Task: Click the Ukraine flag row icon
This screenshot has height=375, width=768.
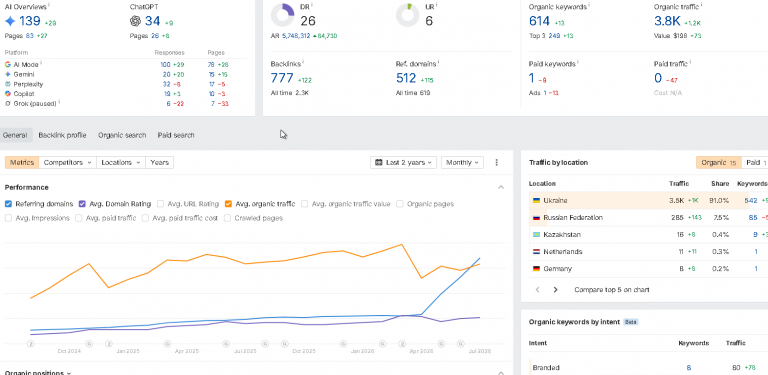Action: pos(536,201)
